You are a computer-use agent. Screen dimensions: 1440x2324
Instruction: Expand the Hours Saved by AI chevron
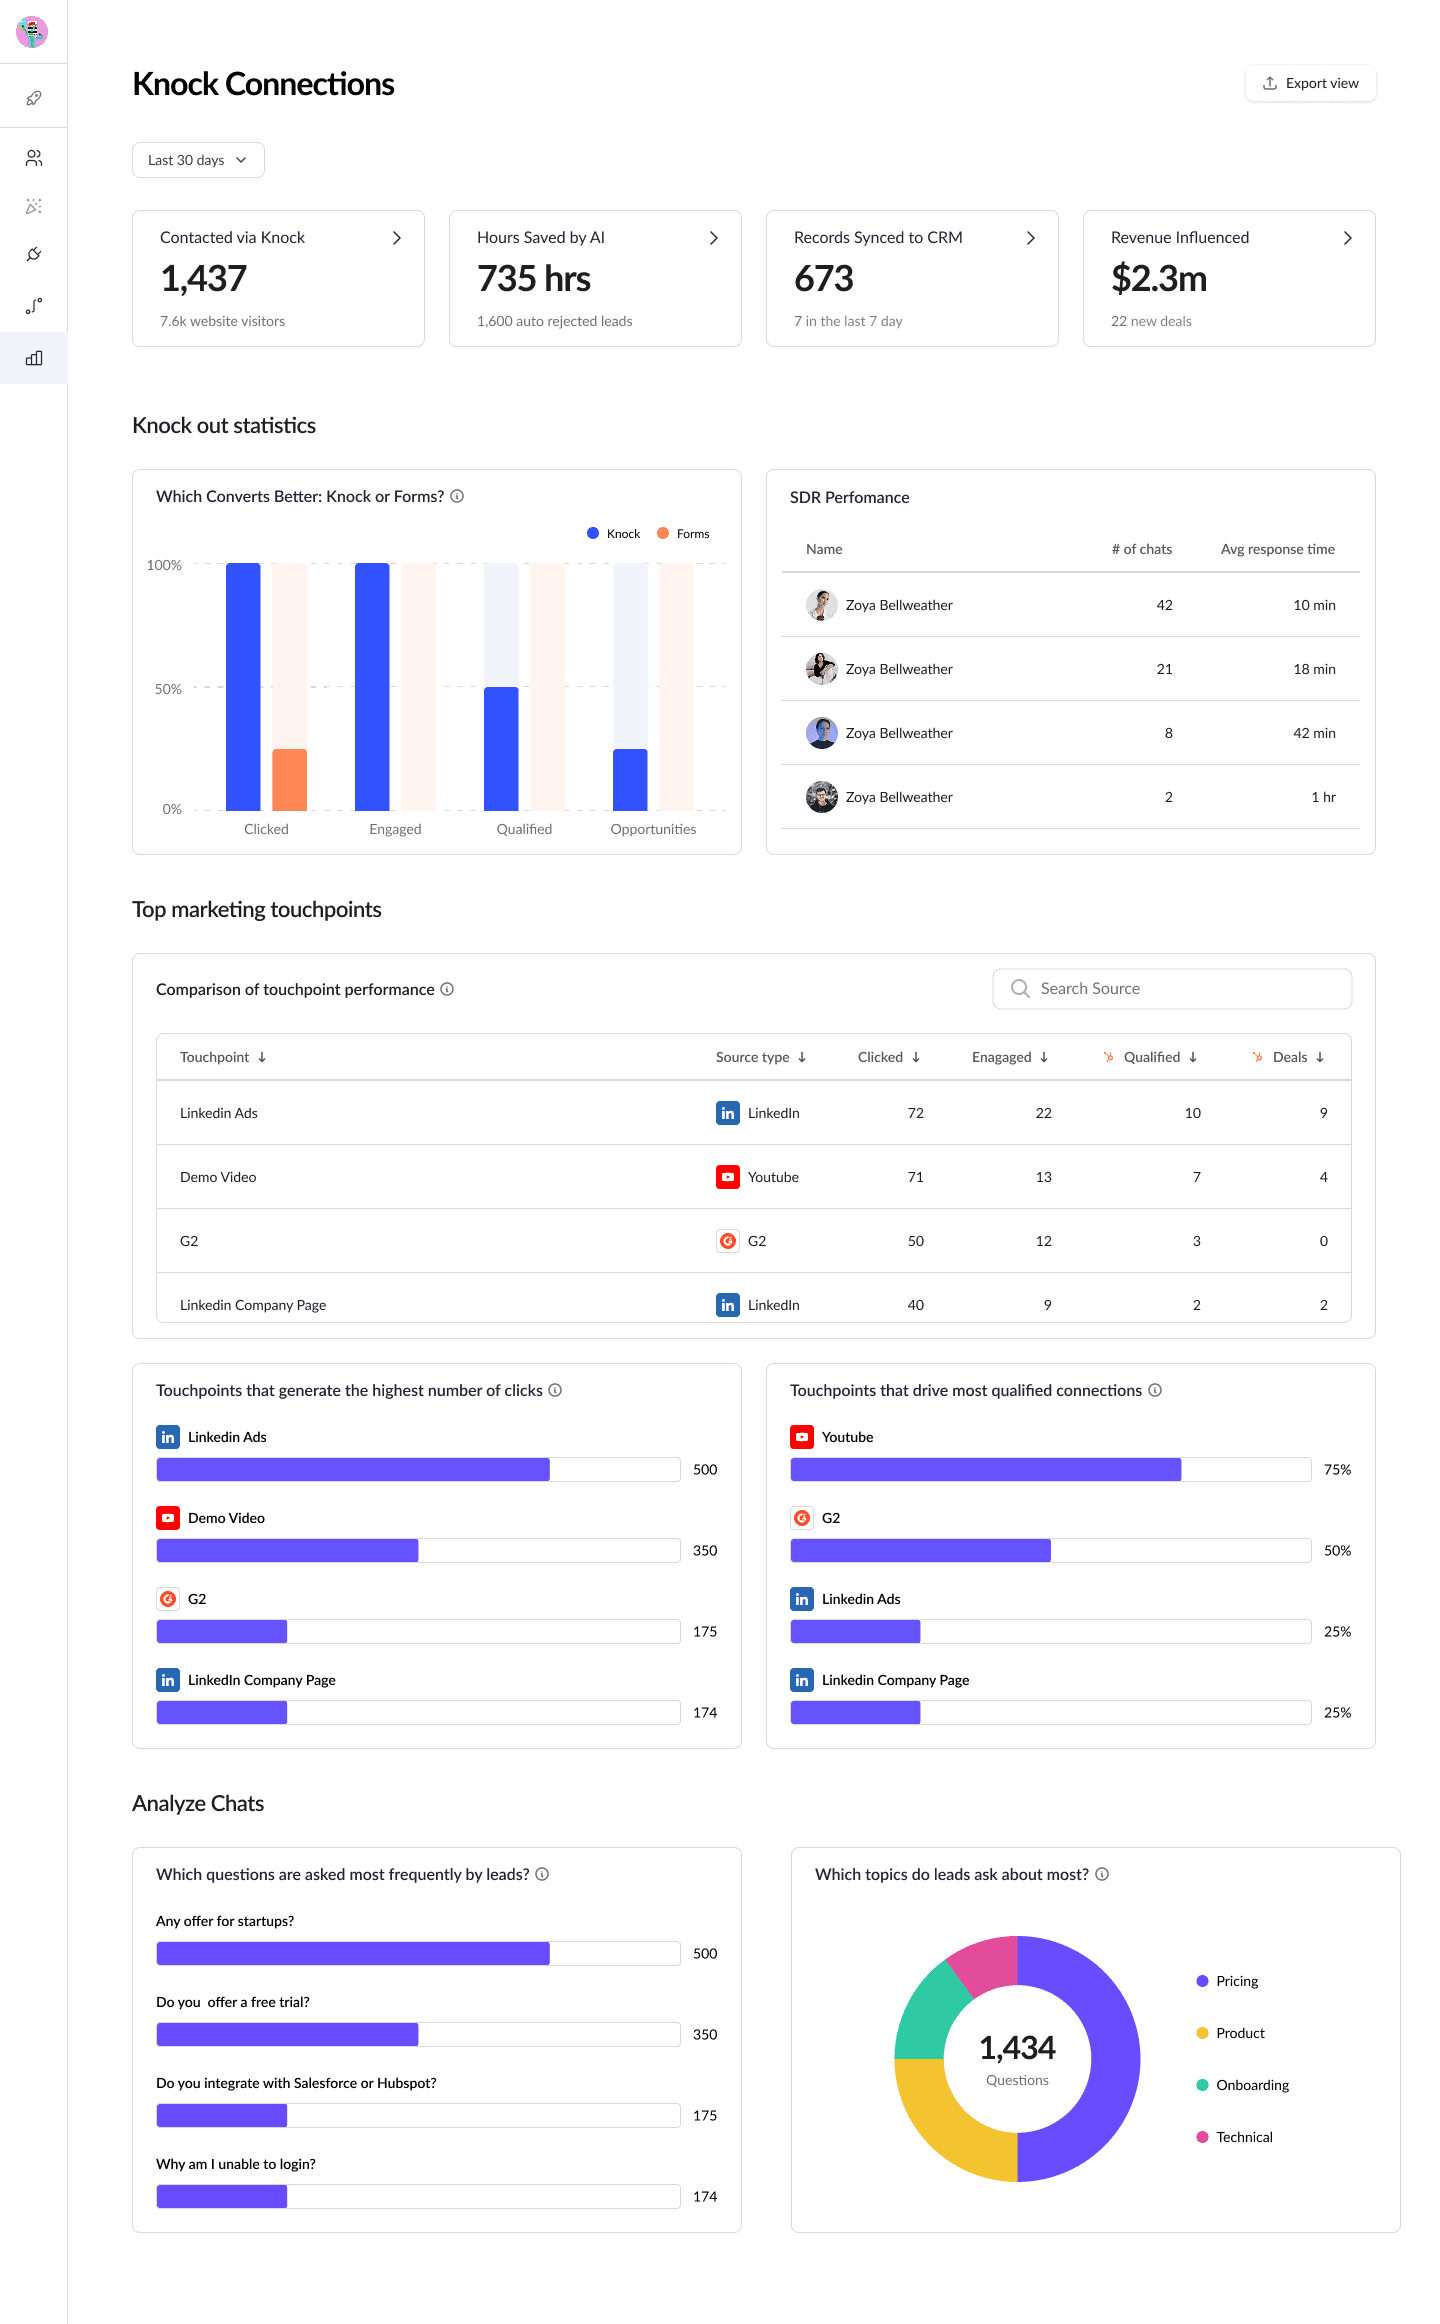pos(714,238)
